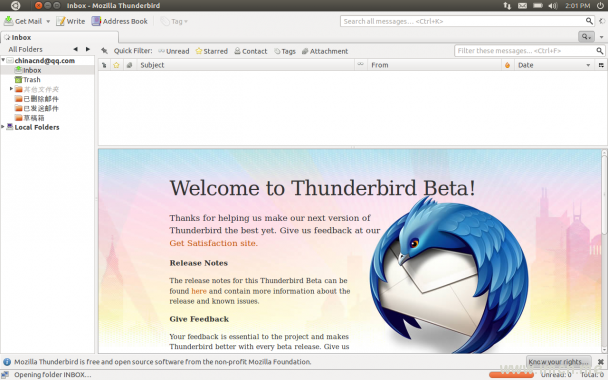
Task: Toggle the quick filter pin icon
Action: click(104, 51)
